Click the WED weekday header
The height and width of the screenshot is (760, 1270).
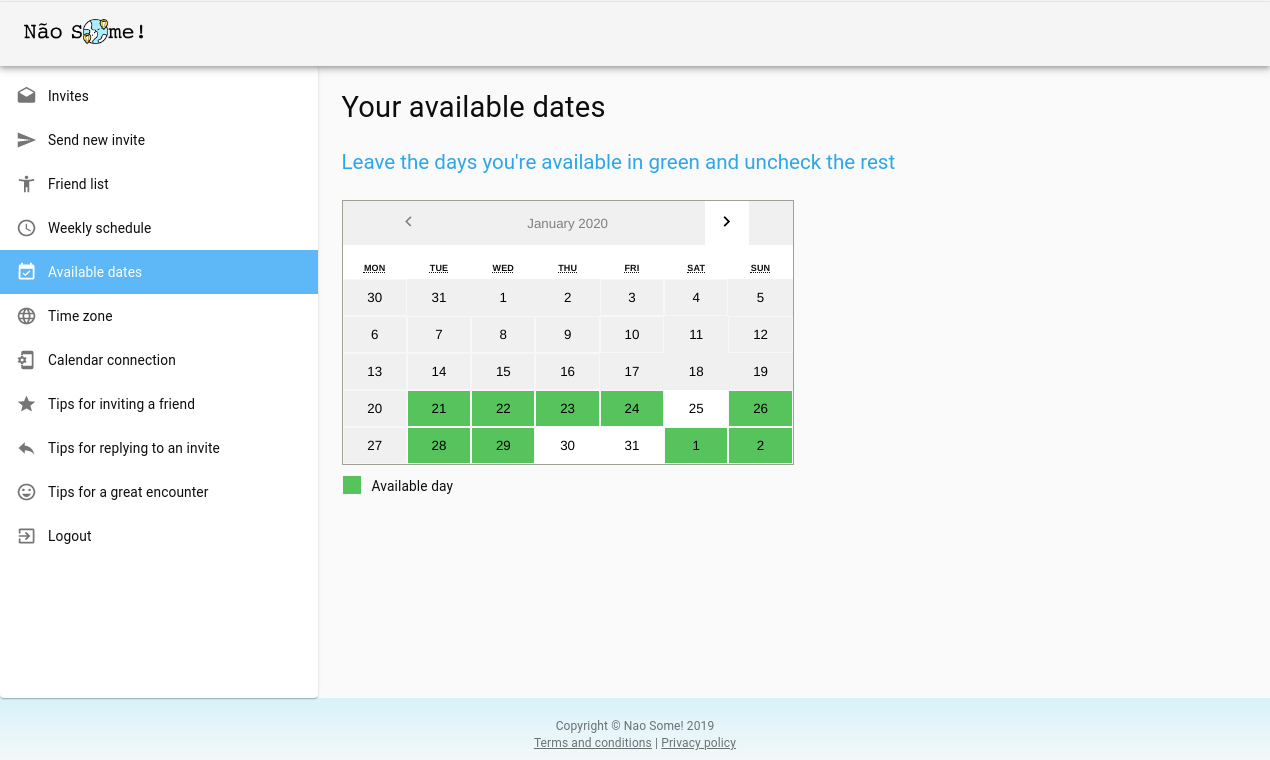pos(503,268)
